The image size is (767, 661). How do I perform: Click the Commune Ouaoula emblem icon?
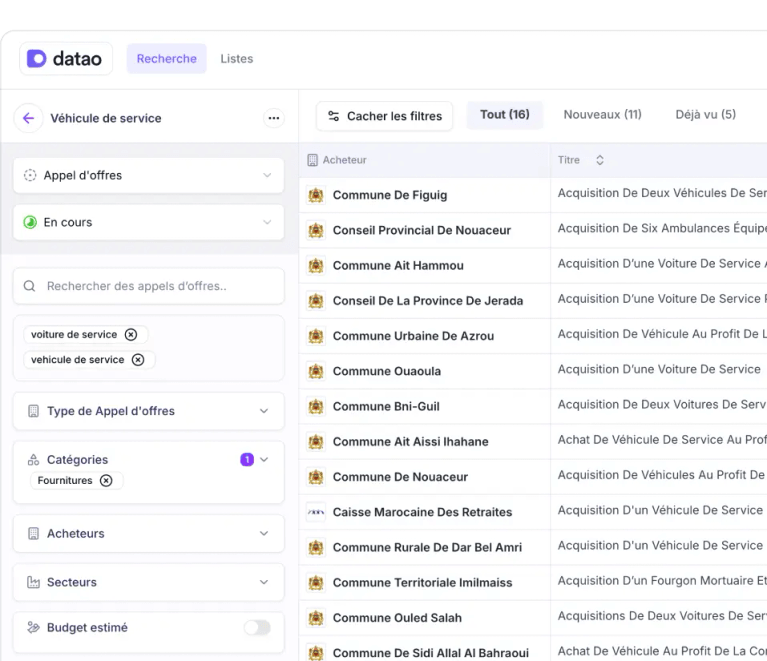click(316, 371)
